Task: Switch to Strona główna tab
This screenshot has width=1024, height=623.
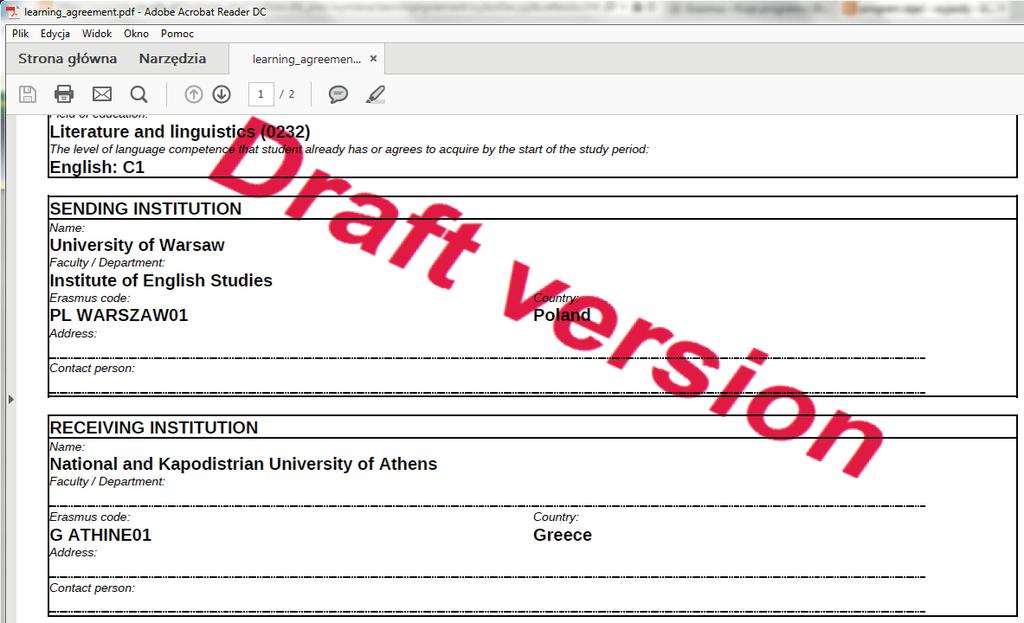Action: pyautogui.click(x=67, y=59)
